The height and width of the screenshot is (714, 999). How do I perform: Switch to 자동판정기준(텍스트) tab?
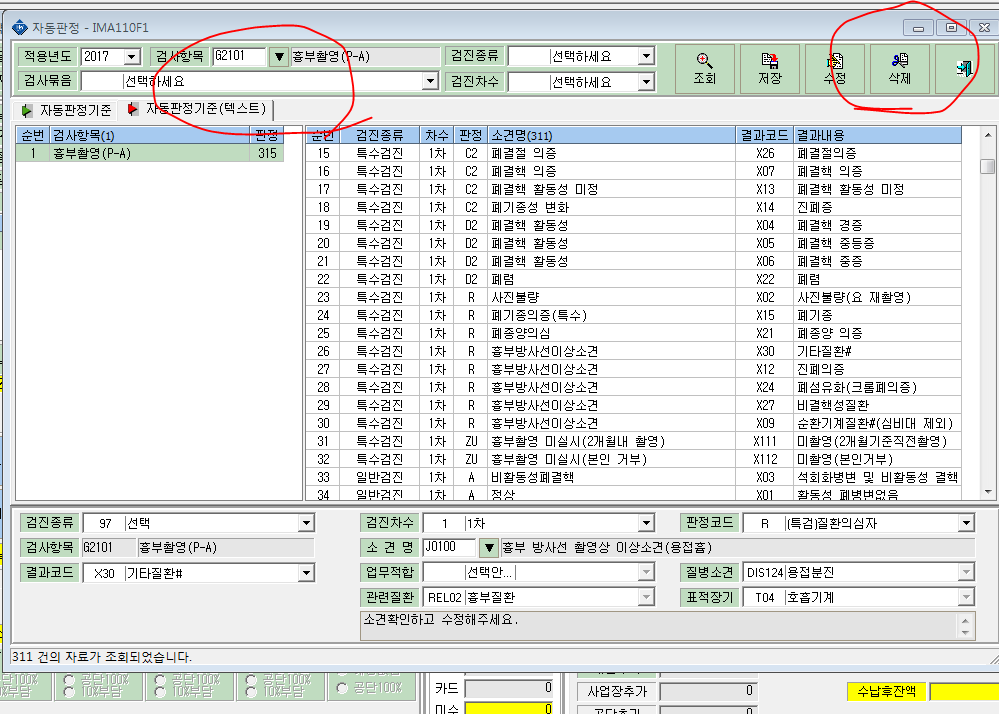tap(198, 109)
